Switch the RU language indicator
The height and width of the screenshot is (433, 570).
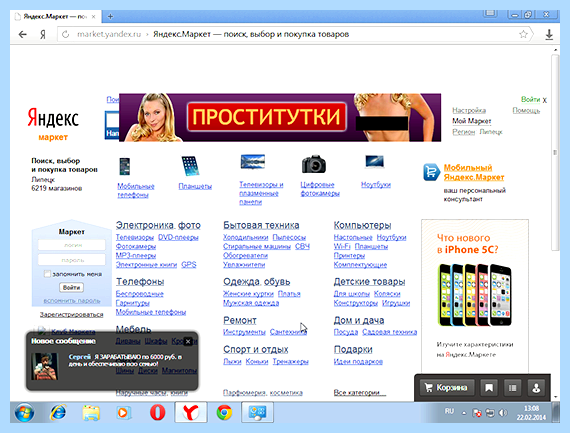[449, 411]
